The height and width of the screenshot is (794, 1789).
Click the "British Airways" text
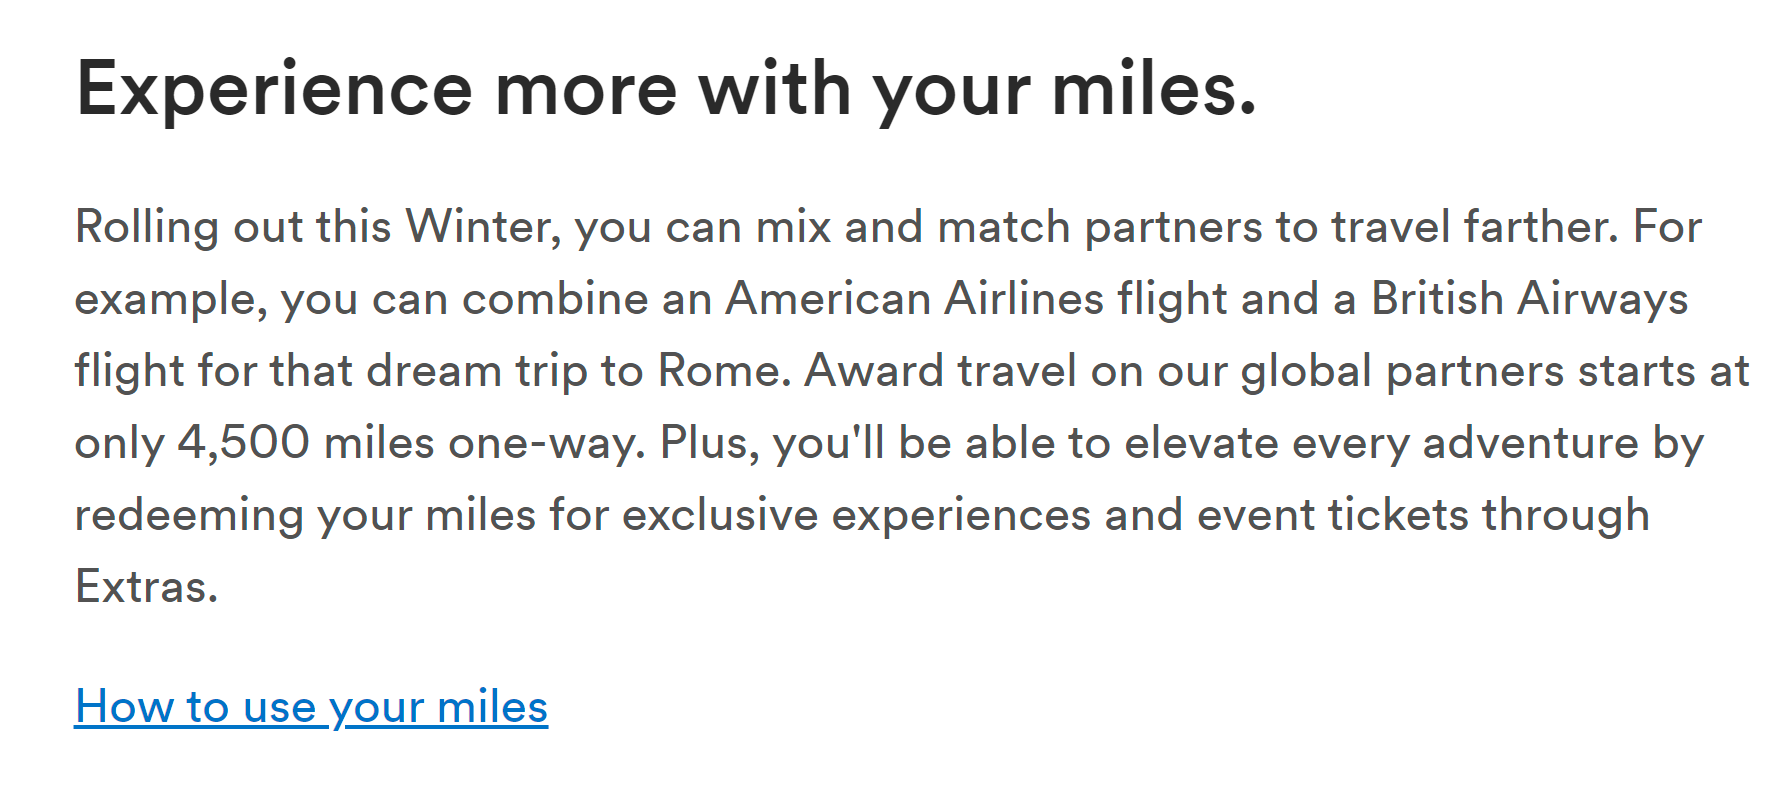pyautogui.click(x=1529, y=299)
